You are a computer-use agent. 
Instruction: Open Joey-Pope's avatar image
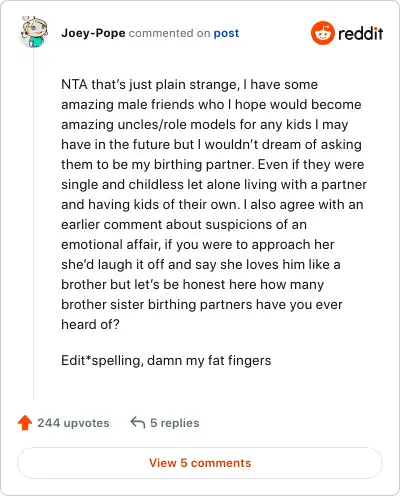tap(34, 32)
